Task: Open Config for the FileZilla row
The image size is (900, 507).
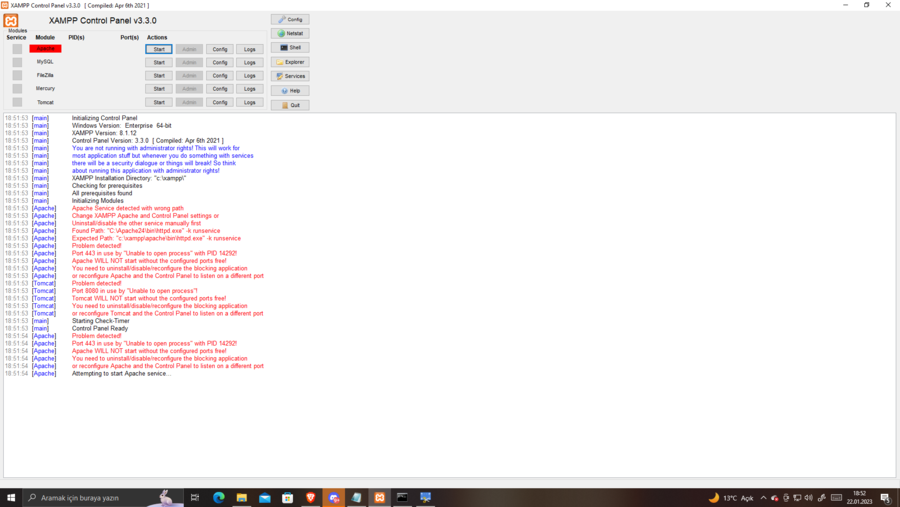Action: tap(220, 76)
